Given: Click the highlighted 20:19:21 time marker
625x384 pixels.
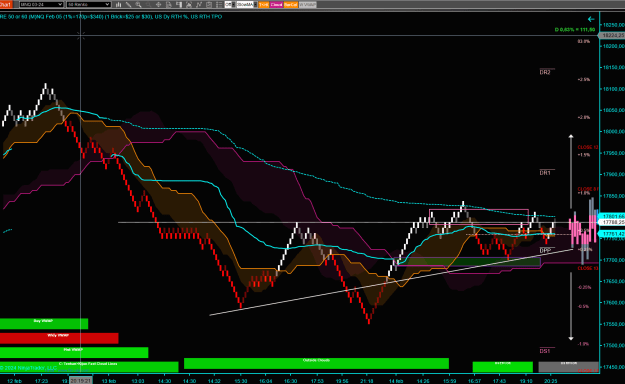Looking at the screenshot, I should [81, 380].
